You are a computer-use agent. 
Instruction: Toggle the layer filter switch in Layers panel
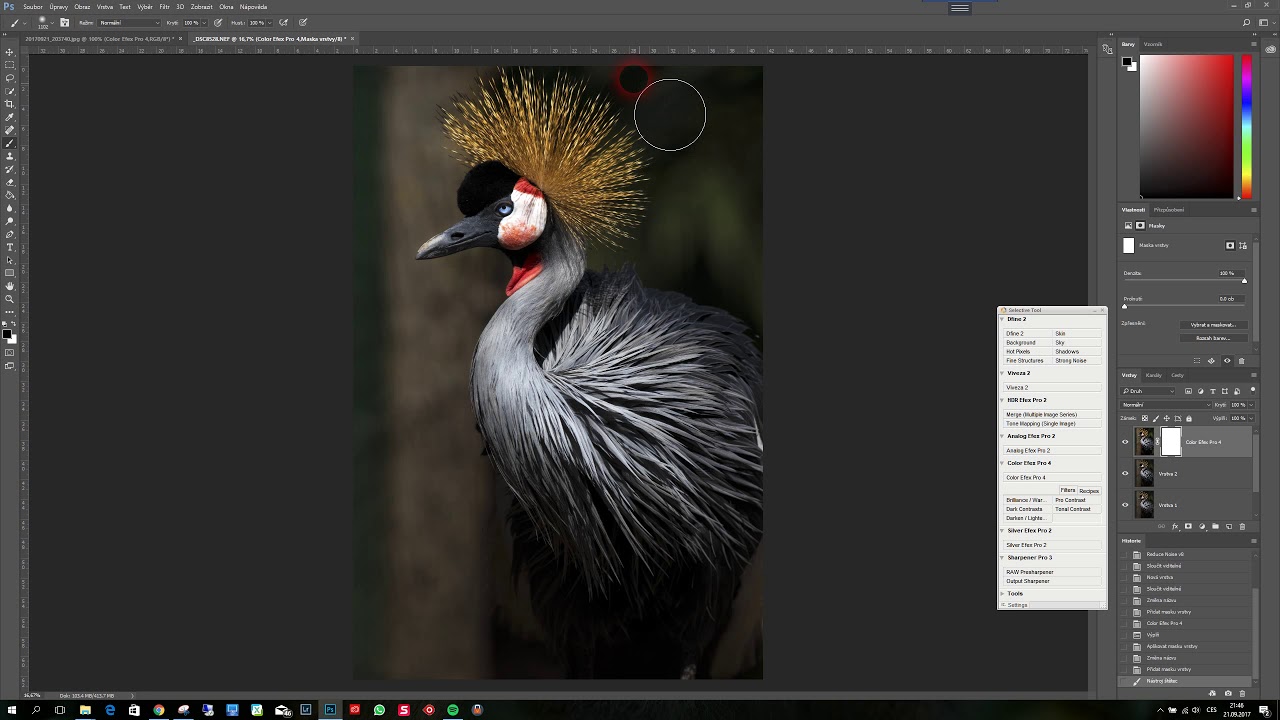(1253, 391)
